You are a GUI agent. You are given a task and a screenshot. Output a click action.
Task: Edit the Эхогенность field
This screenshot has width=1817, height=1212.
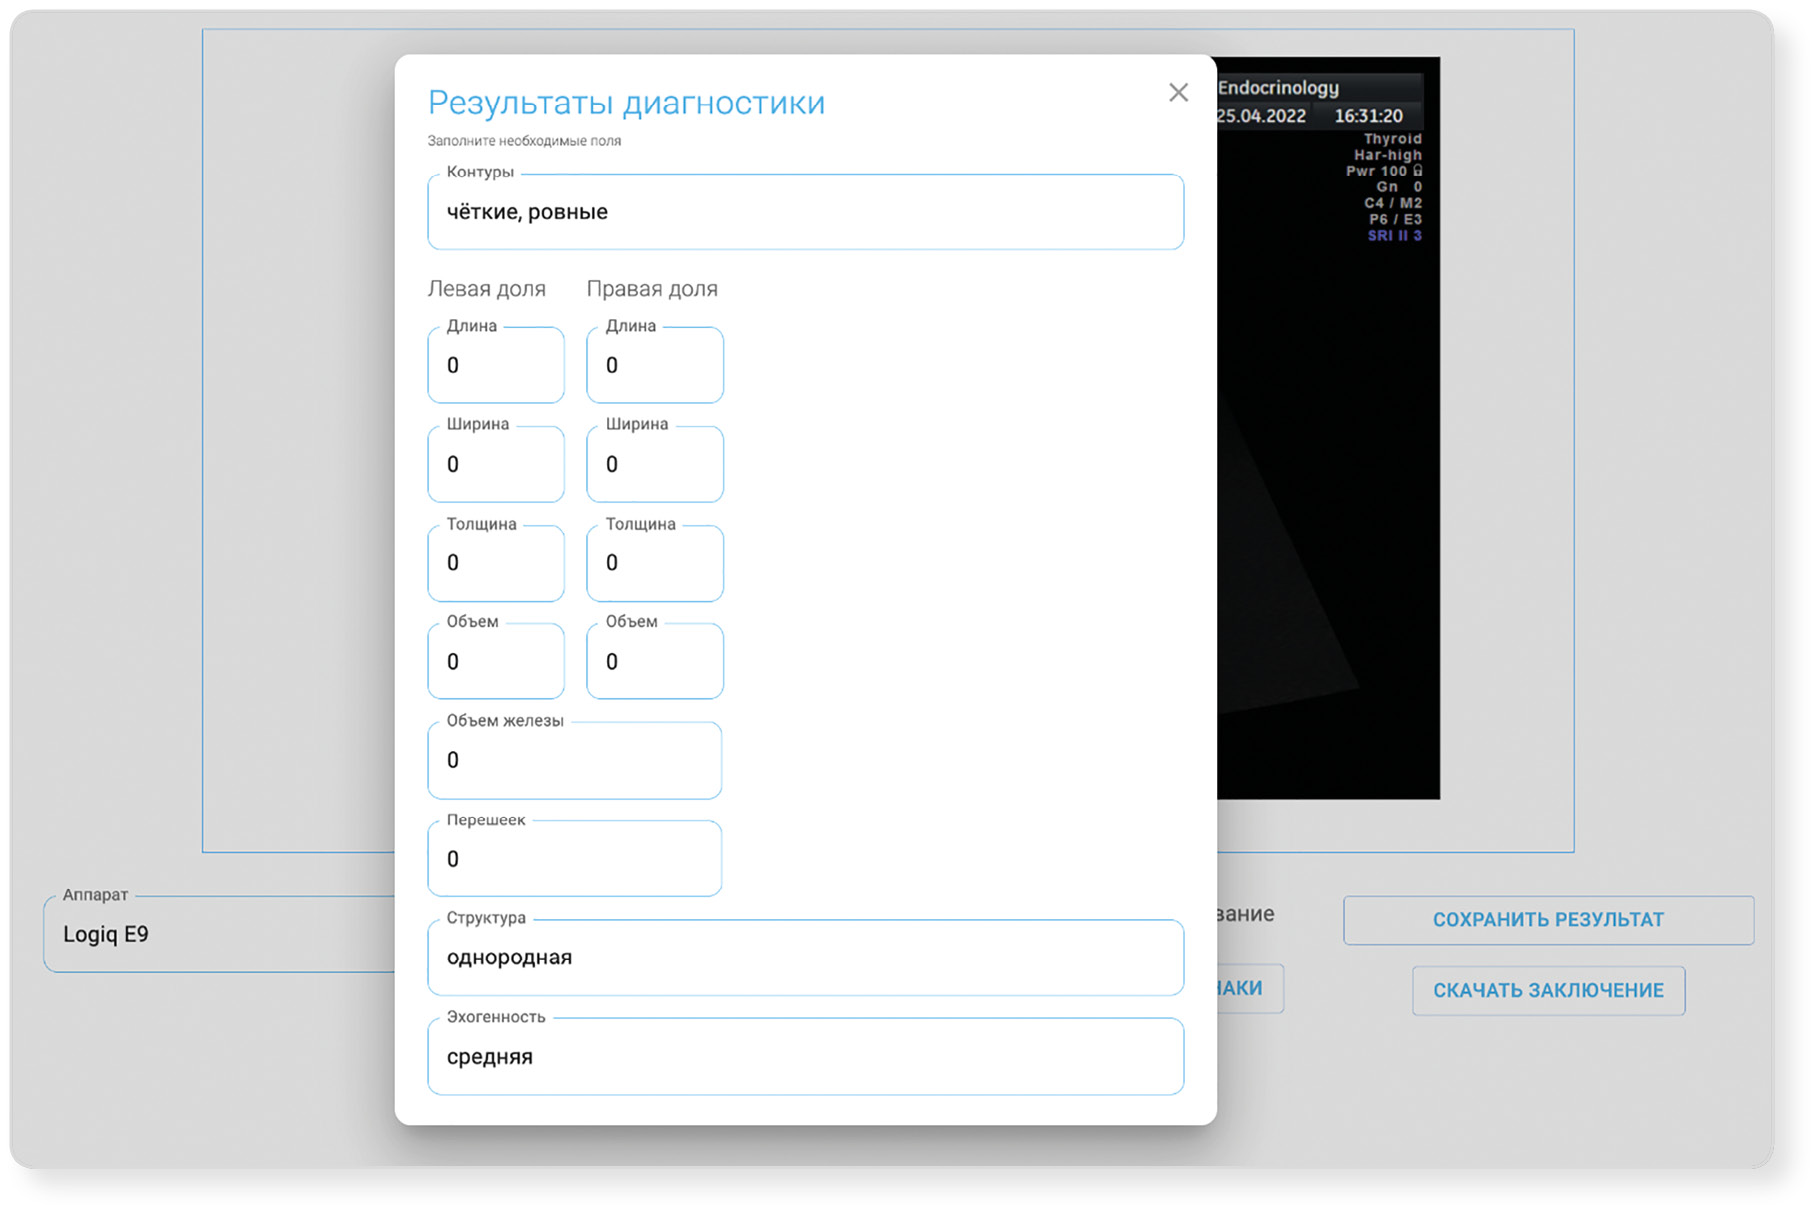pyautogui.click(x=805, y=1057)
